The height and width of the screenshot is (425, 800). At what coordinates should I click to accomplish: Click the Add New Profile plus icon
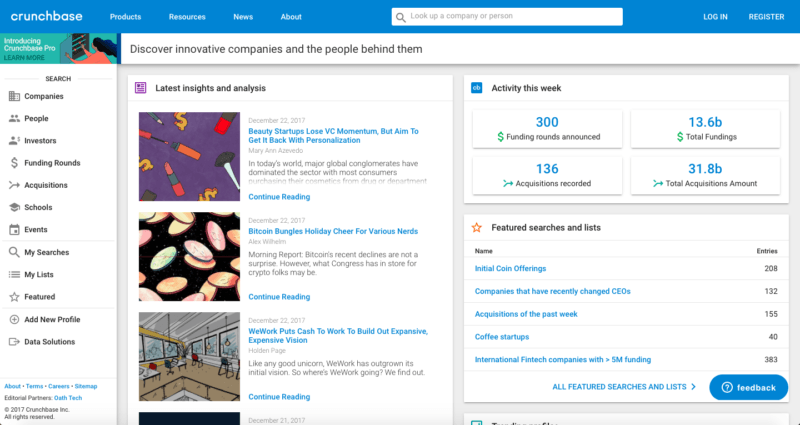[14, 319]
